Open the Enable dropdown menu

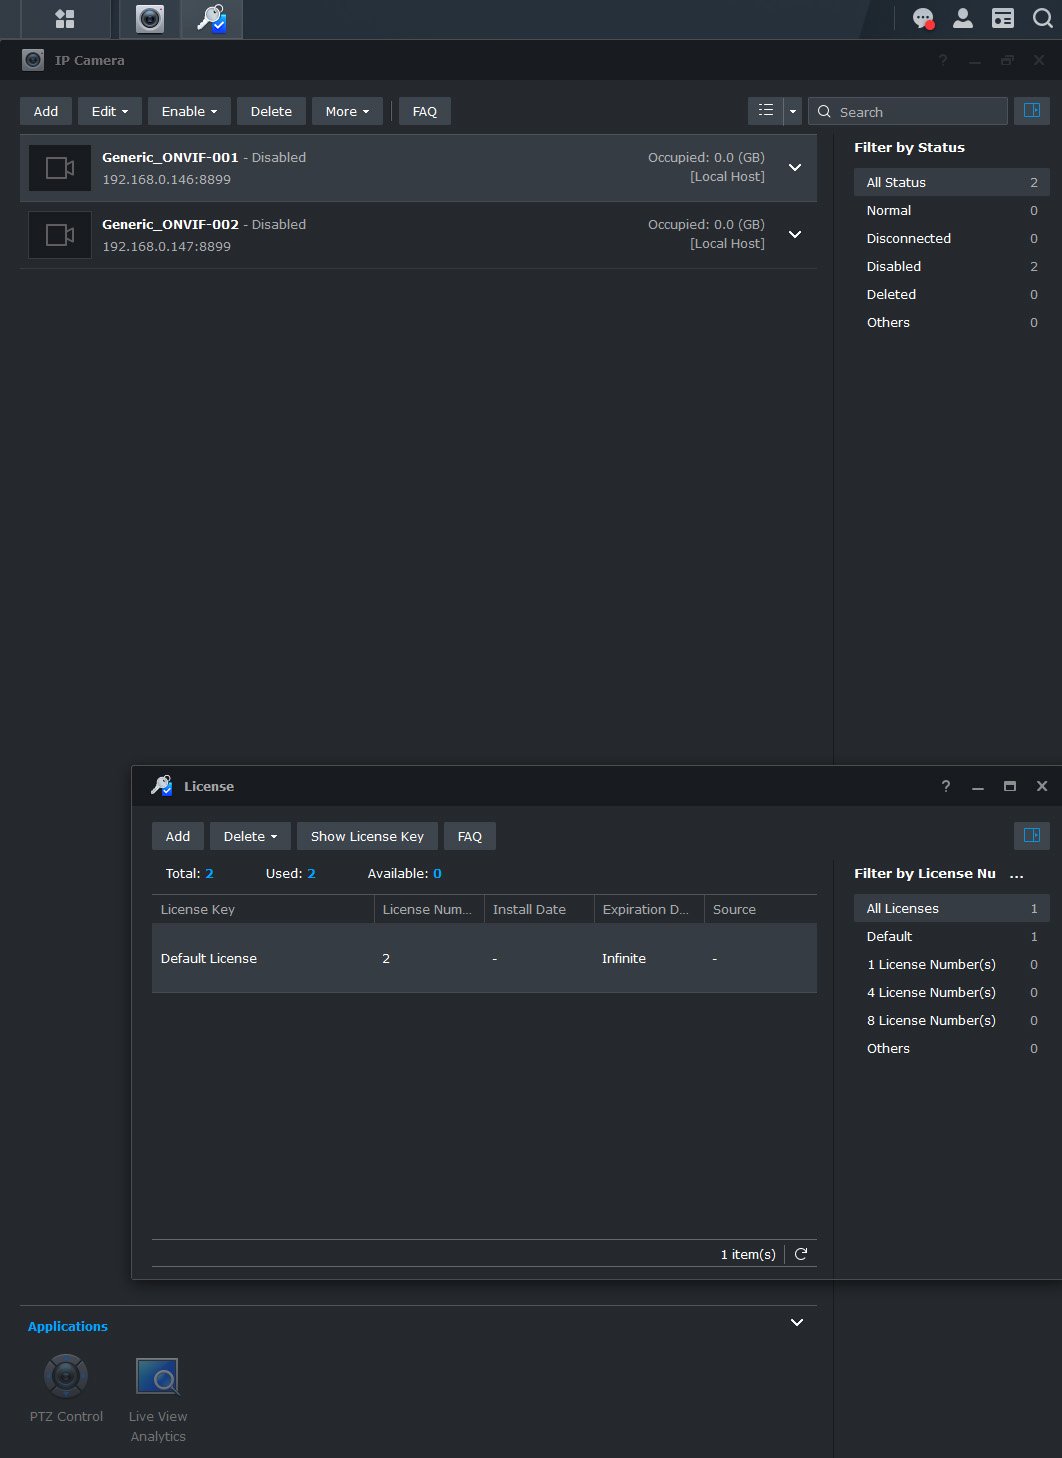189,111
